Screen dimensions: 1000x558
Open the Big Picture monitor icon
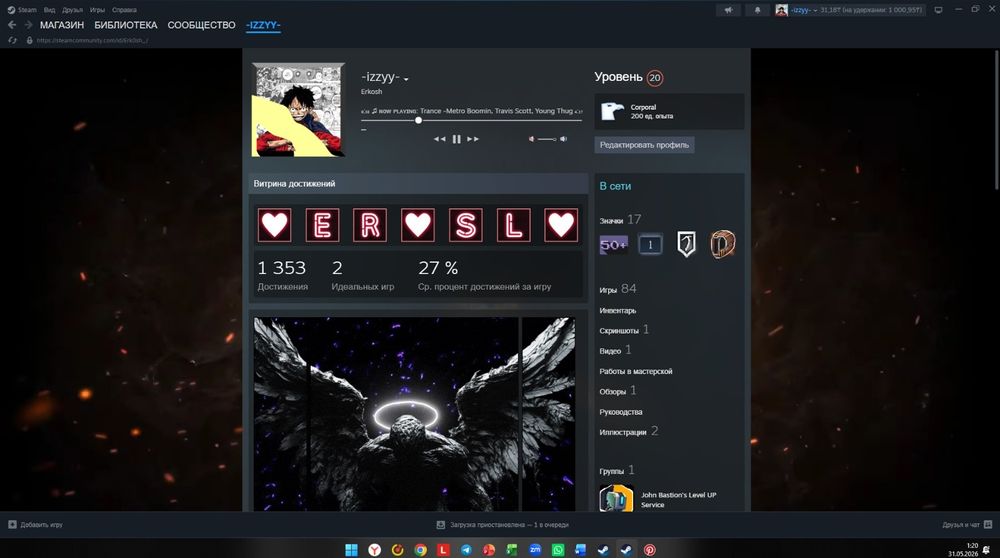tap(938, 10)
